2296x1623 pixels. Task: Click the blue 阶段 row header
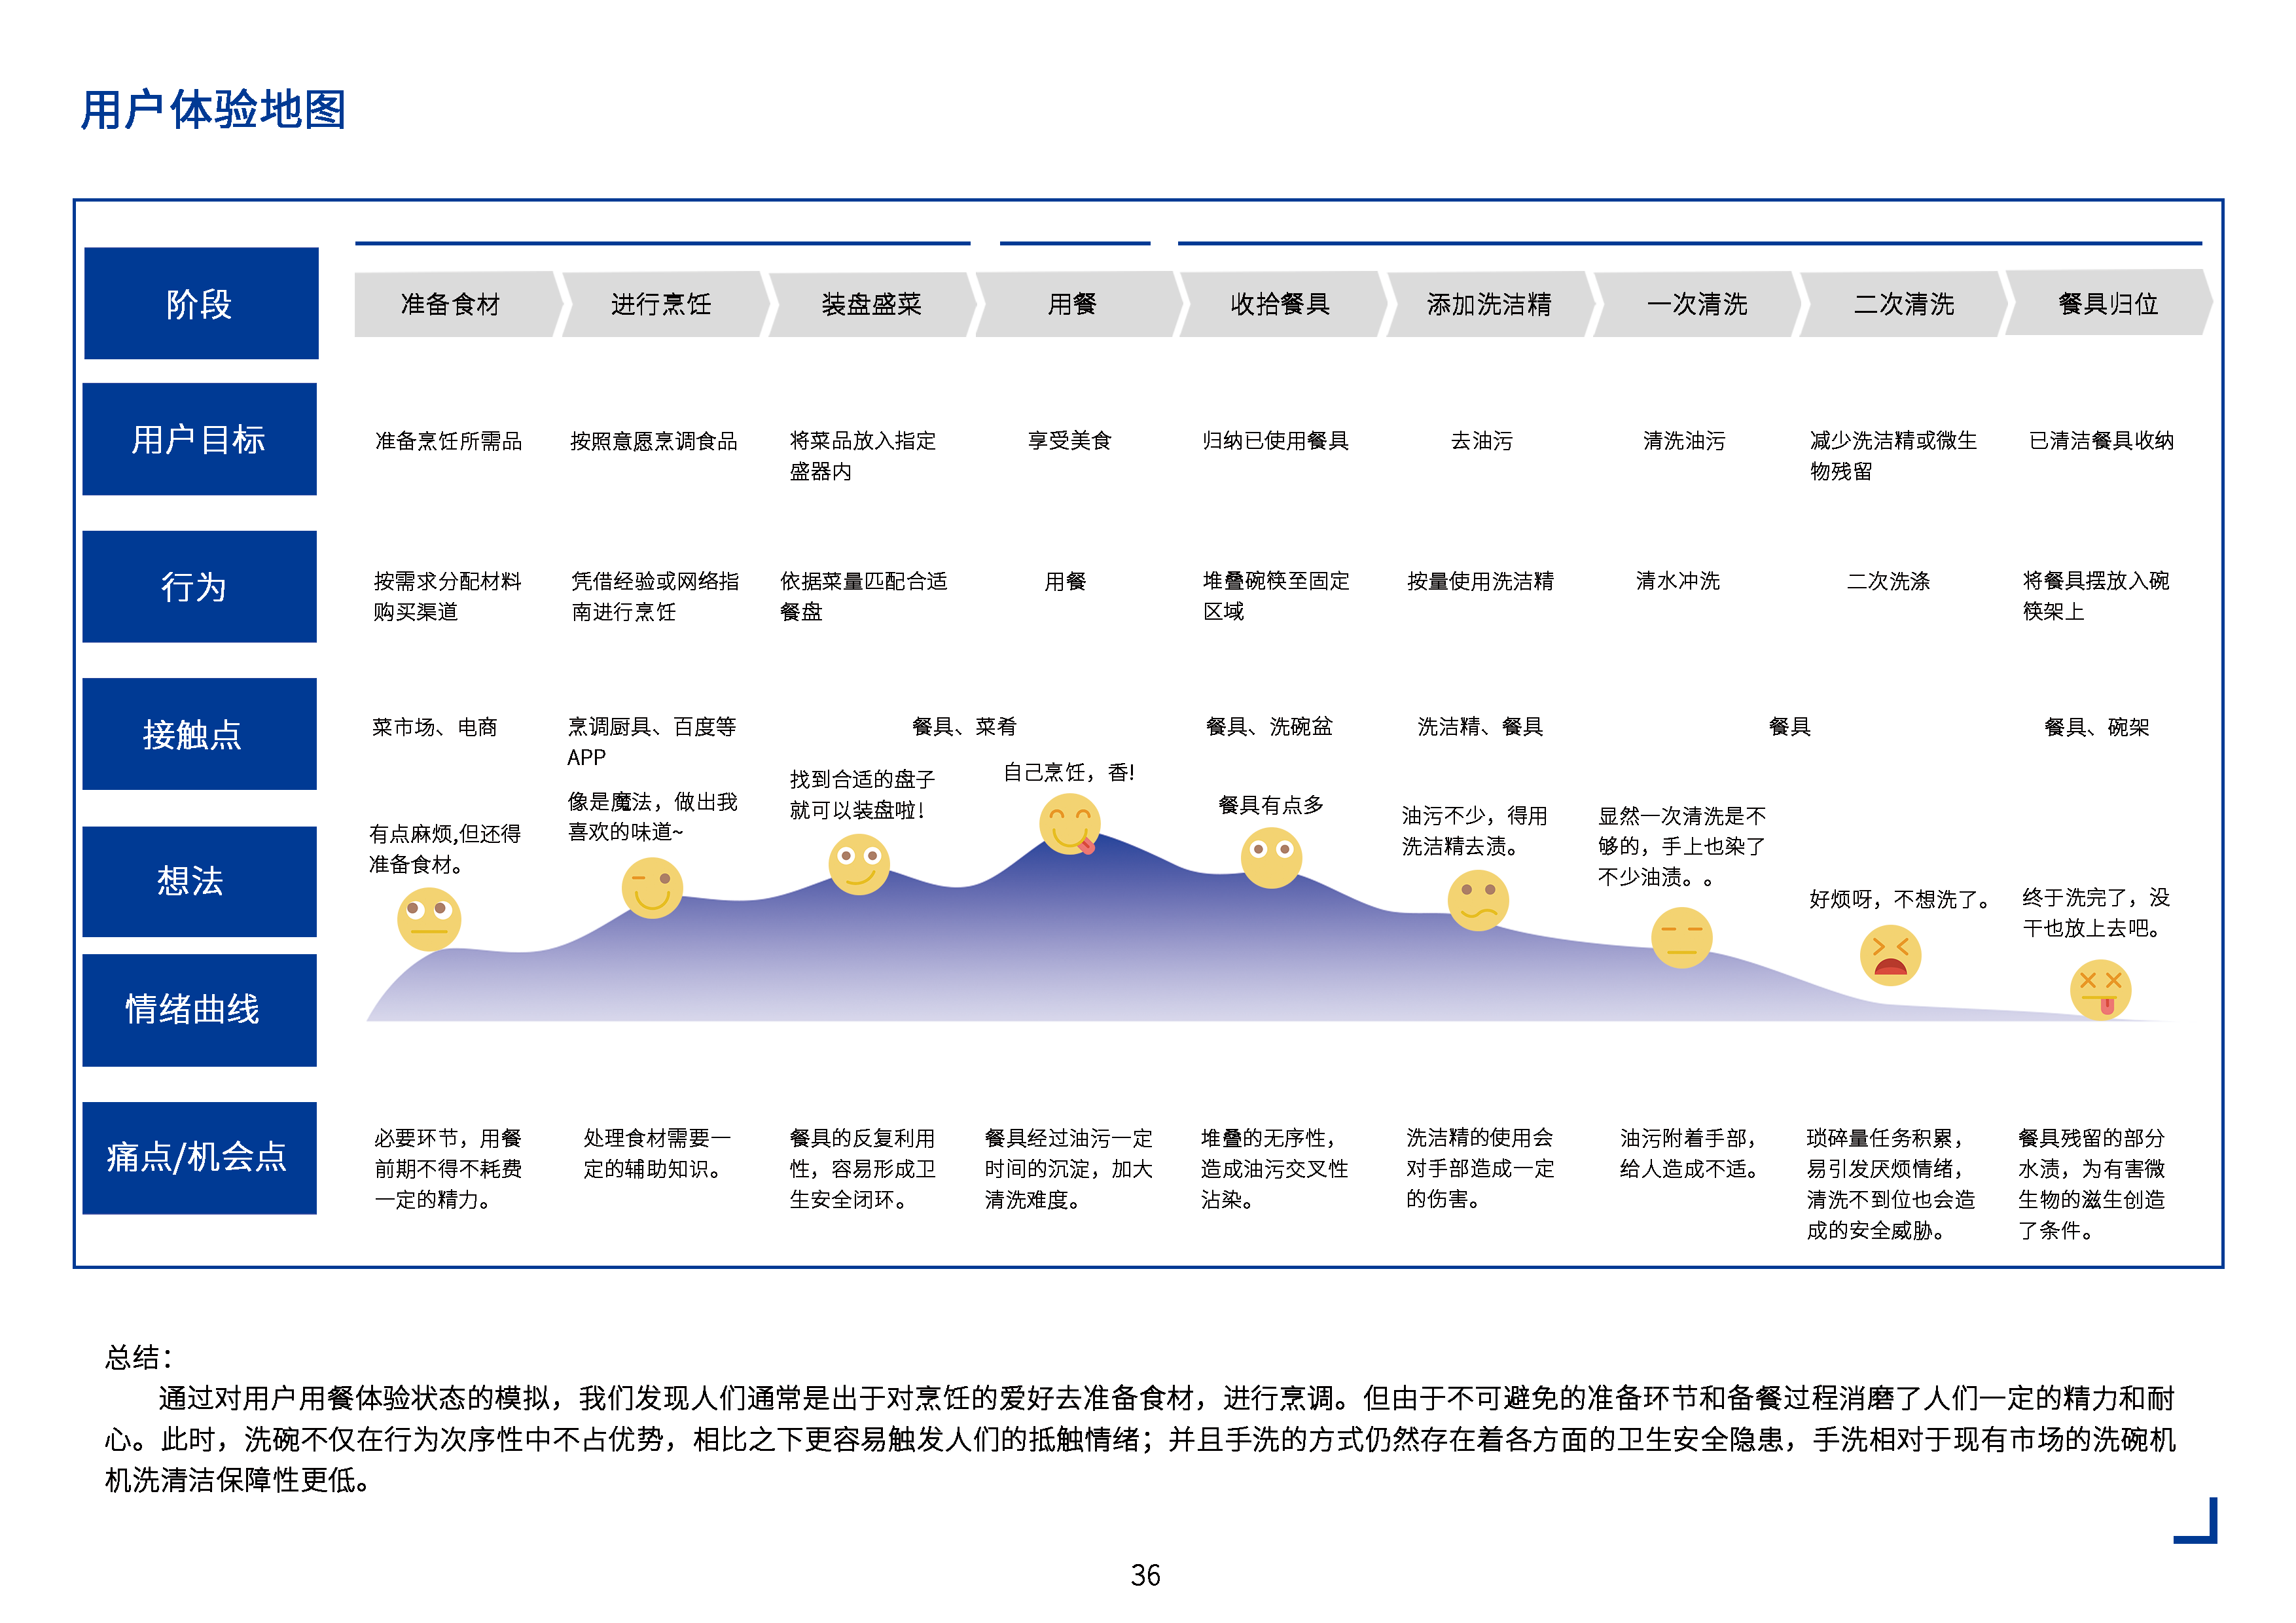[201, 303]
